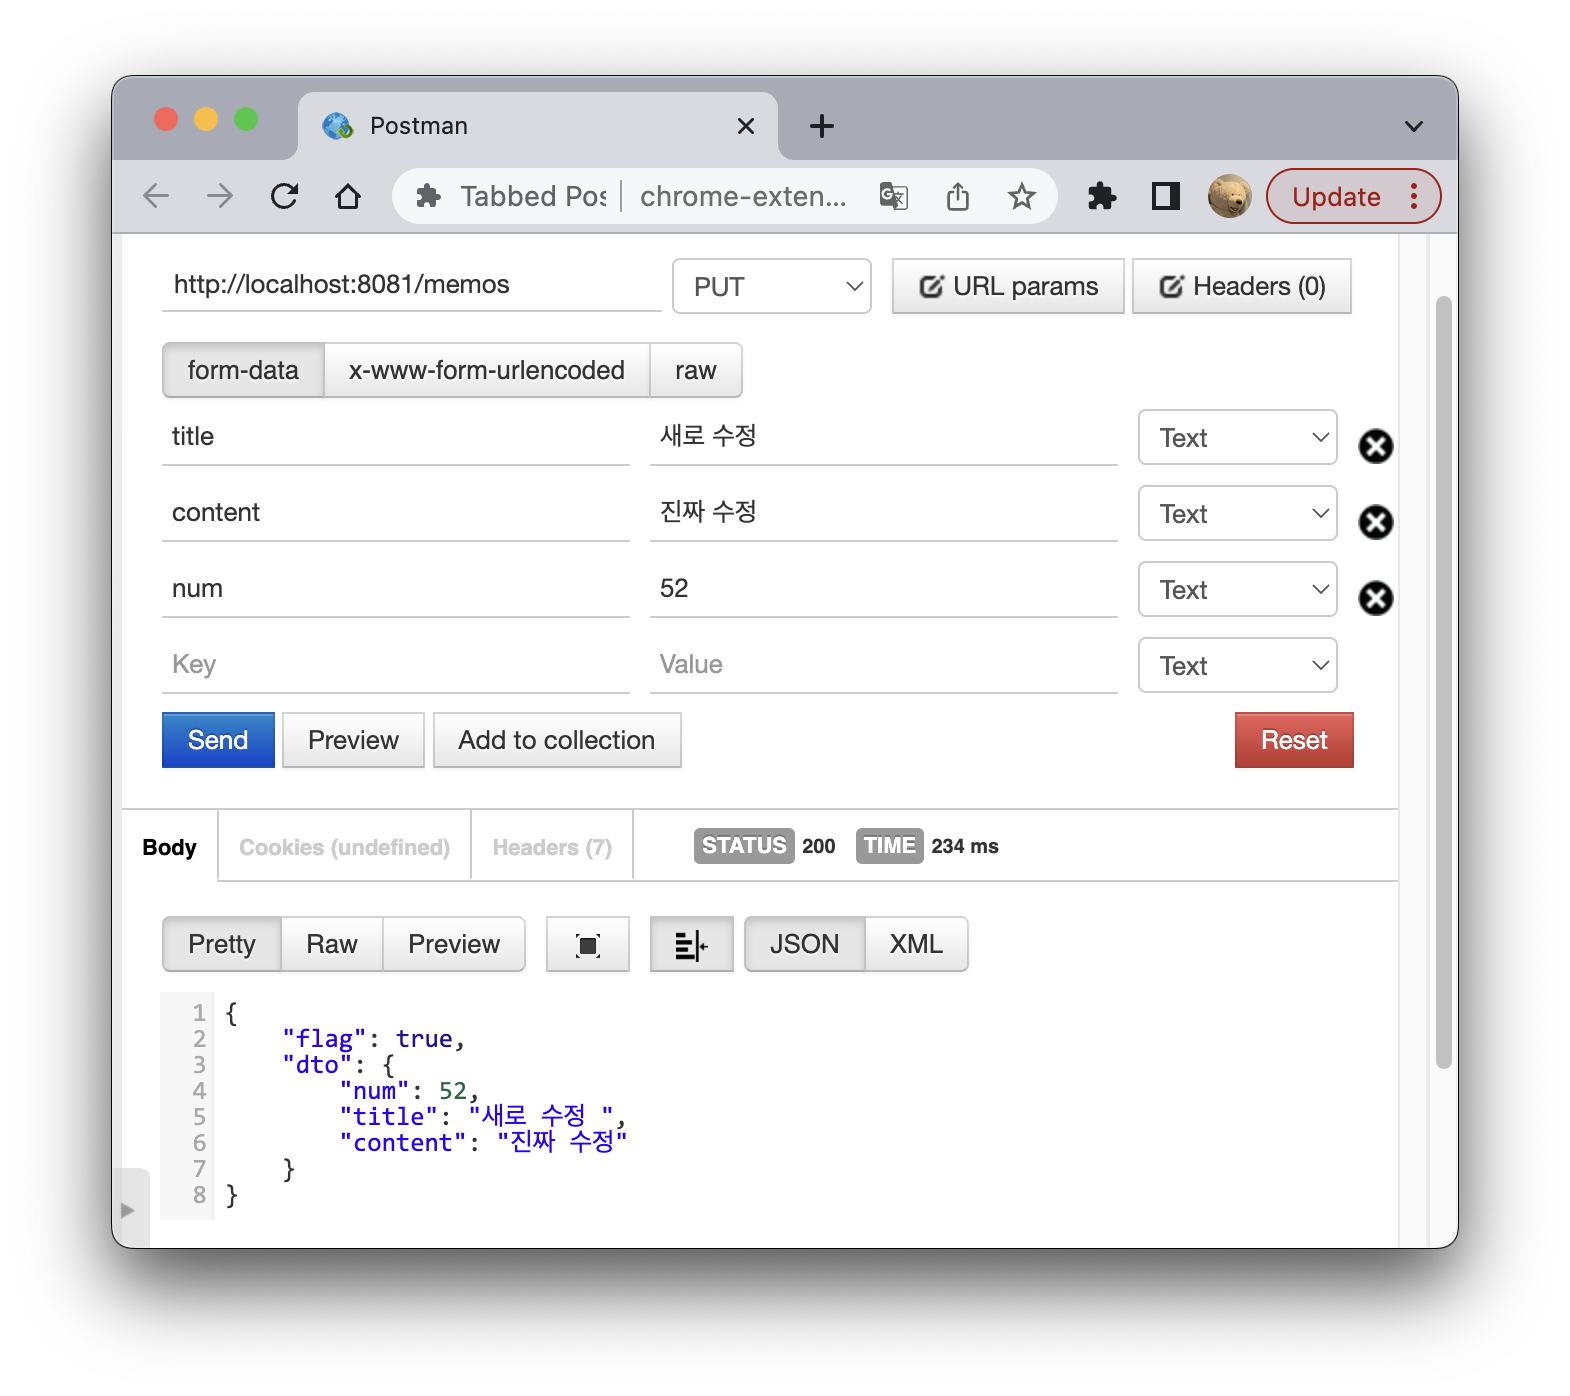
Task: Go to the browser home icon
Action: point(348,196)
